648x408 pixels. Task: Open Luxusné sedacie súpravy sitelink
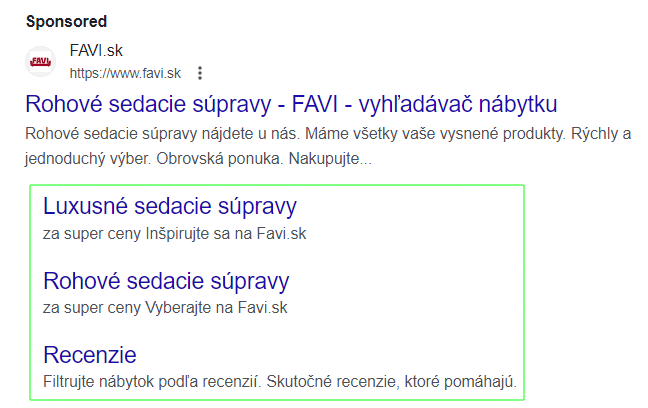170,206
